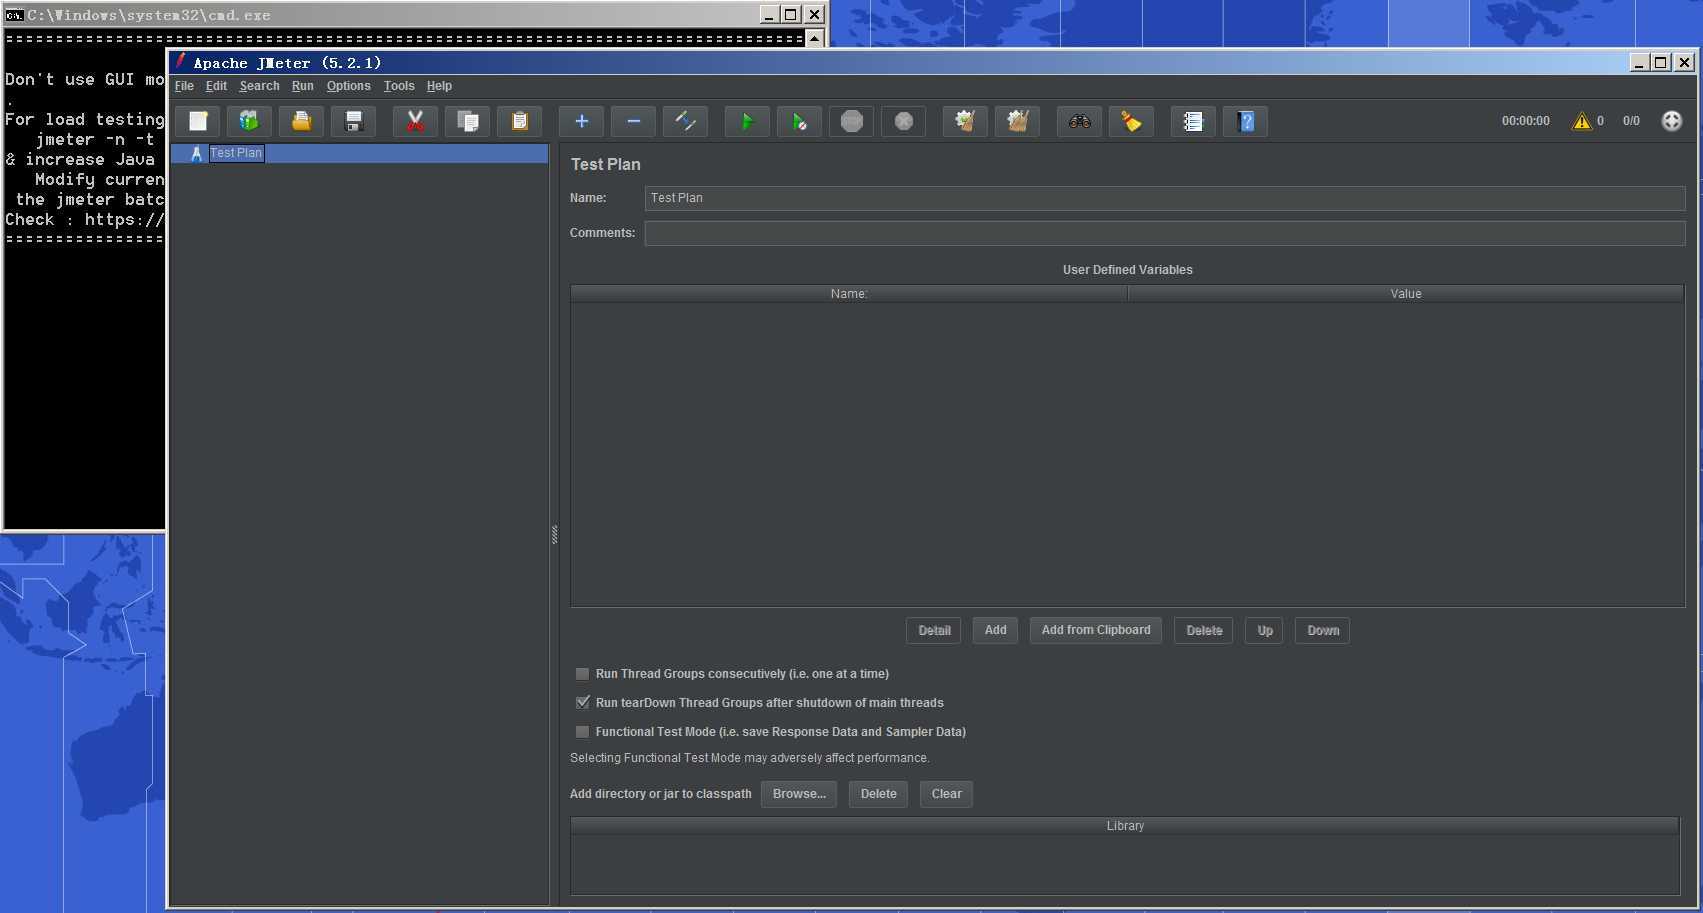Screen dimensions: 1703x913
Task: Open the Search menu
Action: point(259,86)
